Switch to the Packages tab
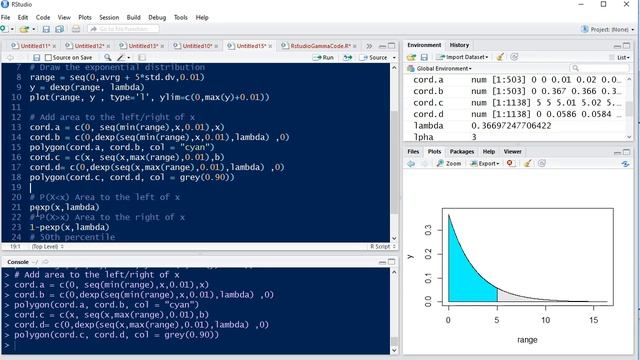Viewport: 640px width, 360px height. [462, 151]
